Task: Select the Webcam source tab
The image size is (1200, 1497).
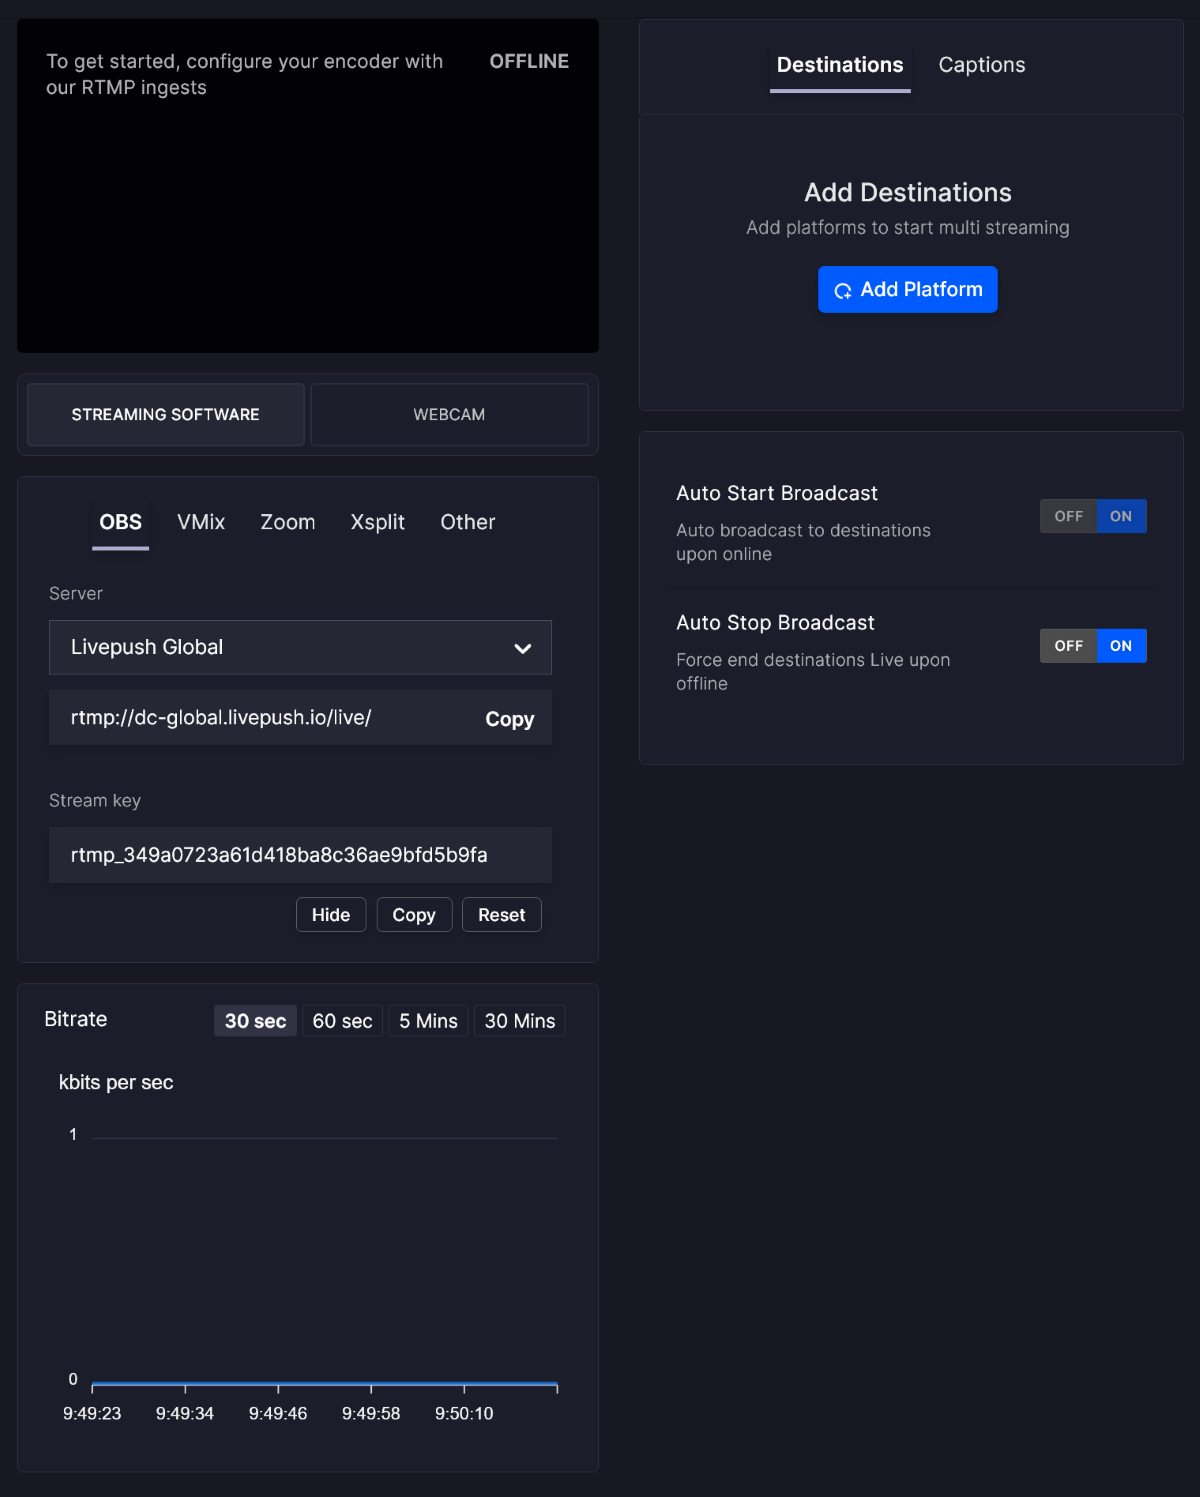Action: (x=449, y=414)
